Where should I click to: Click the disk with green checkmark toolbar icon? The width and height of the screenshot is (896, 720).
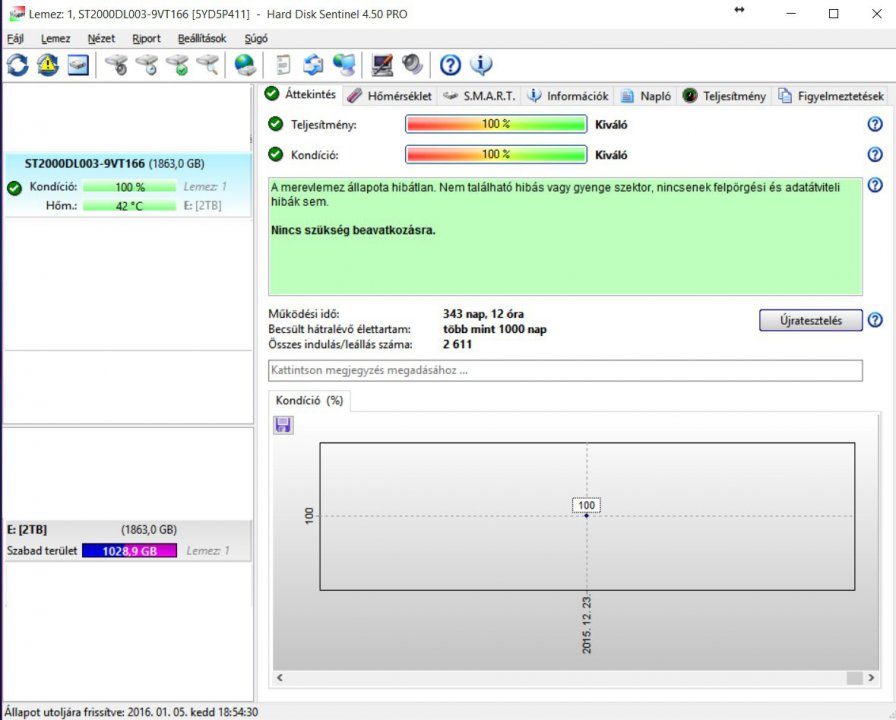[x=177, y=65]
